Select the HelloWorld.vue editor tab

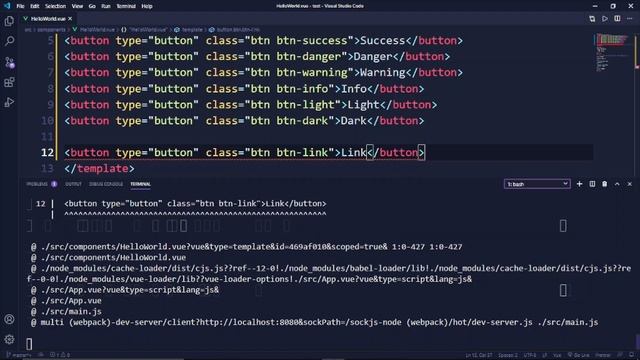click(47, 19)
